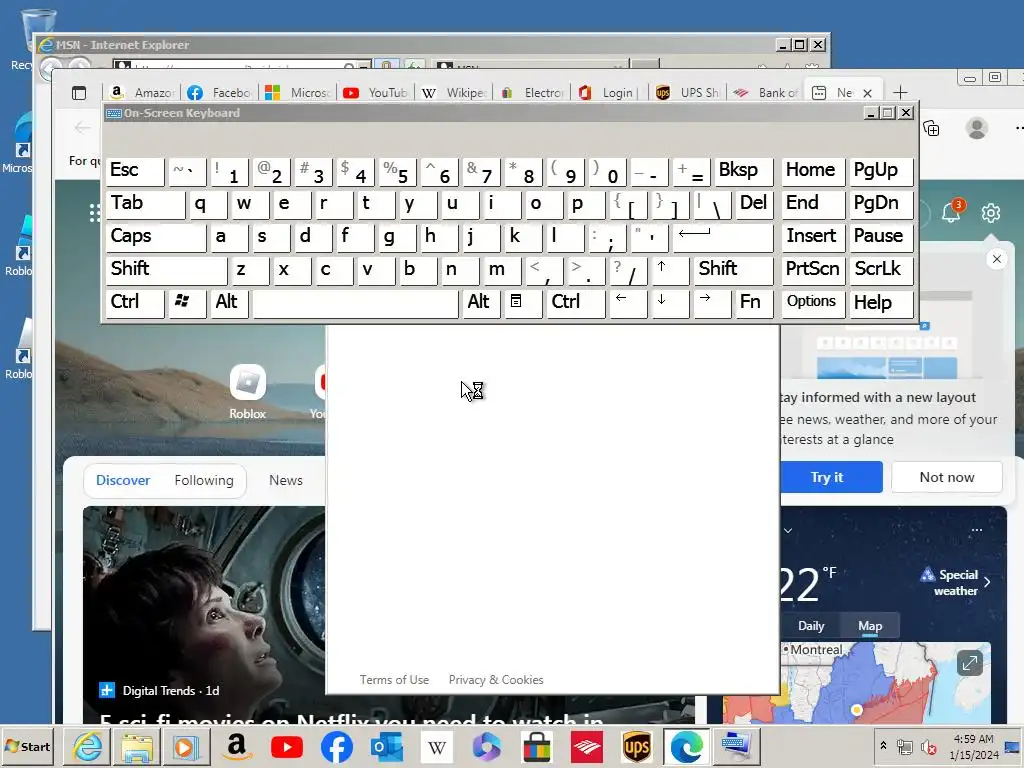Click Help key on On-Screen Keyboard
Screen dimensions: 1024x768
[880, 302]
